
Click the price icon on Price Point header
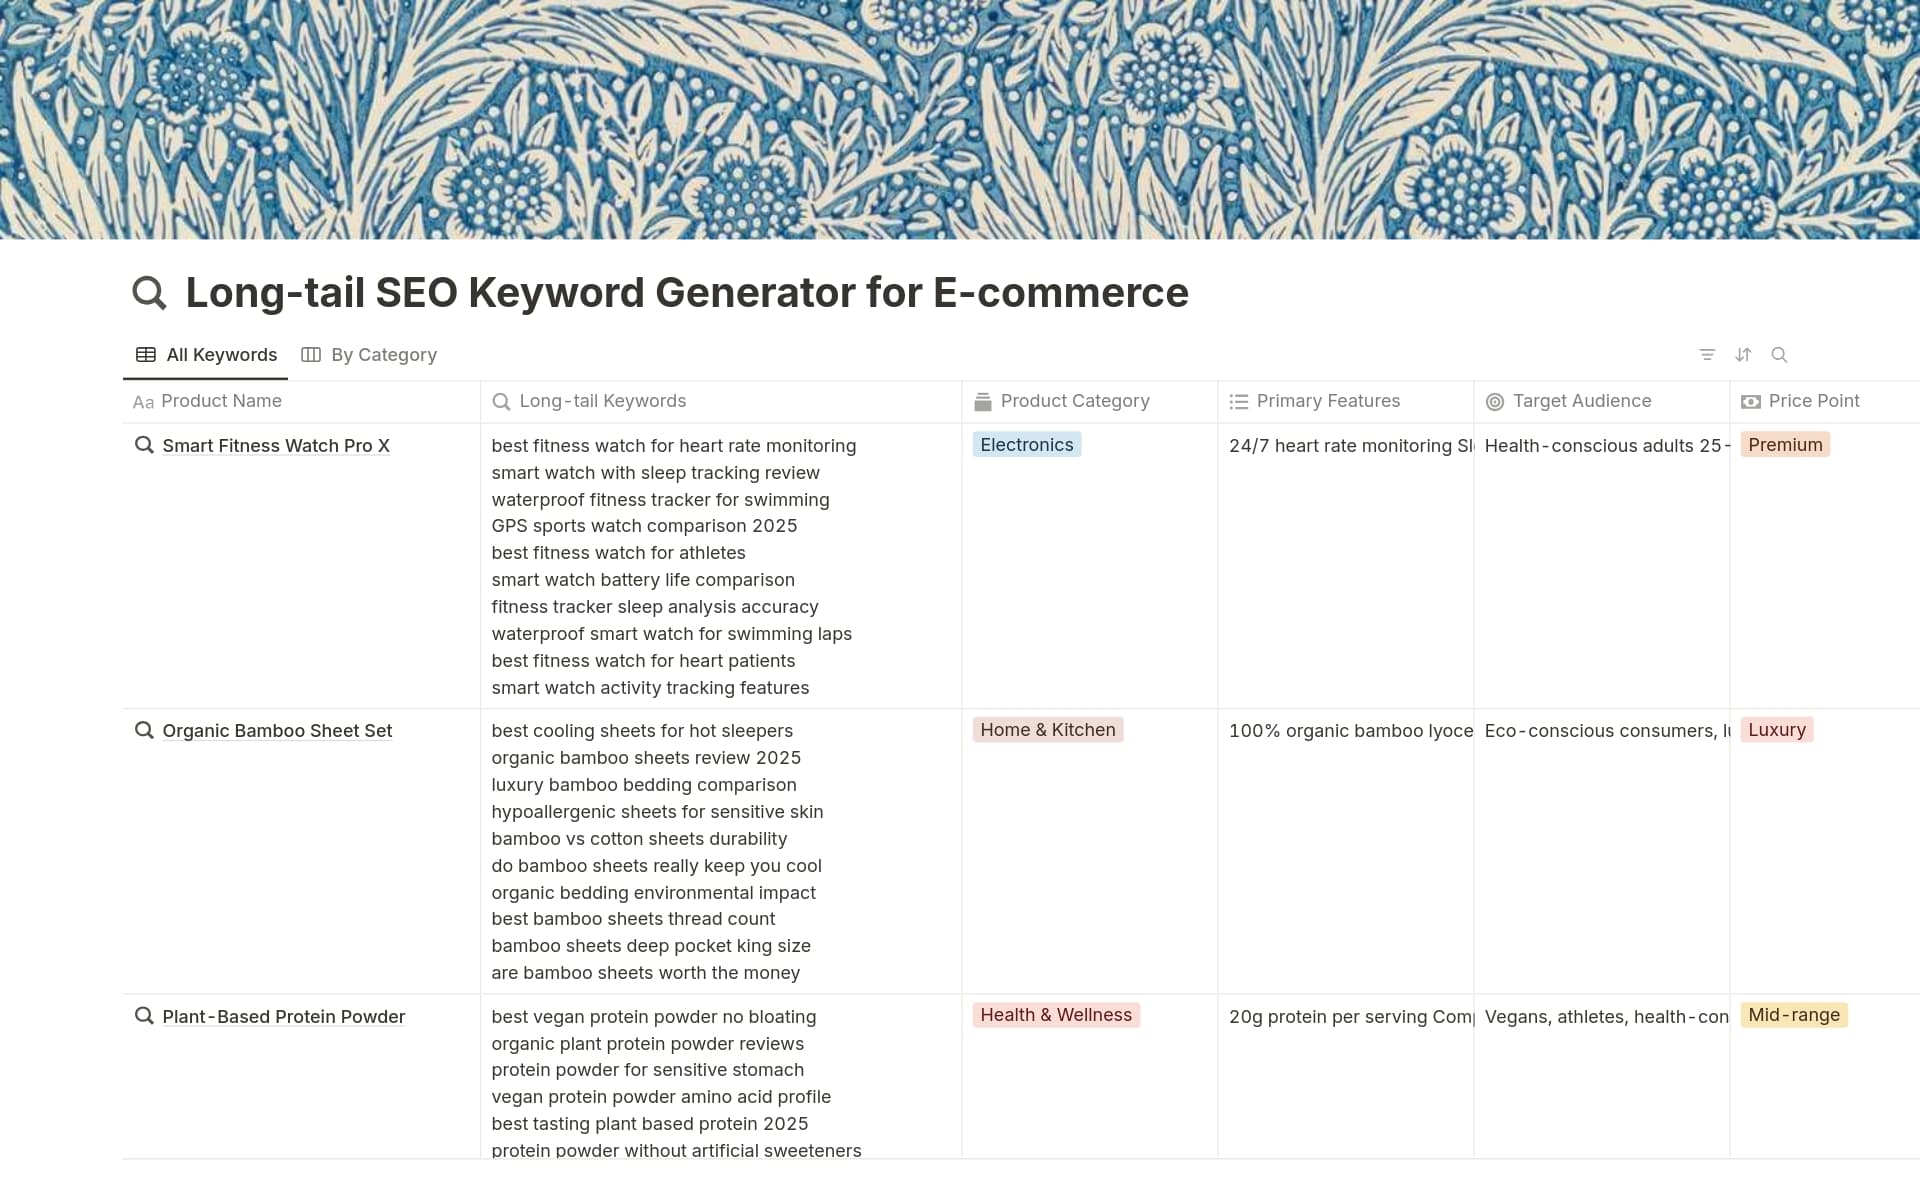pyautogui.click(x=1751, y=401)
